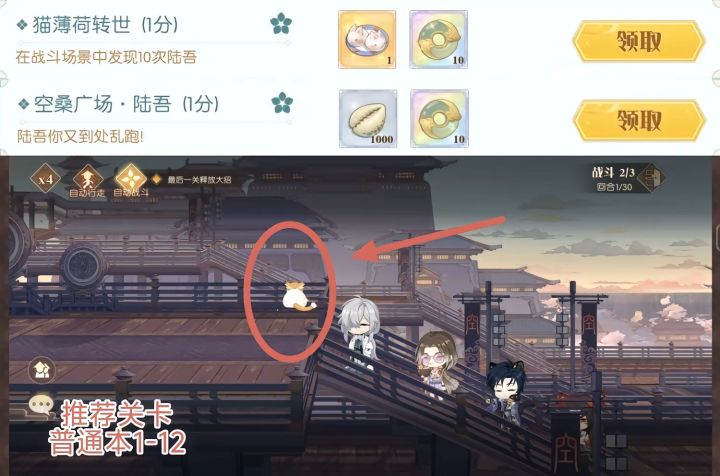Image resolution: width=720 pixels, height=476 pixels.
Task: Open menu icon beside 战斗 2/3
Action: coord(653,178)
